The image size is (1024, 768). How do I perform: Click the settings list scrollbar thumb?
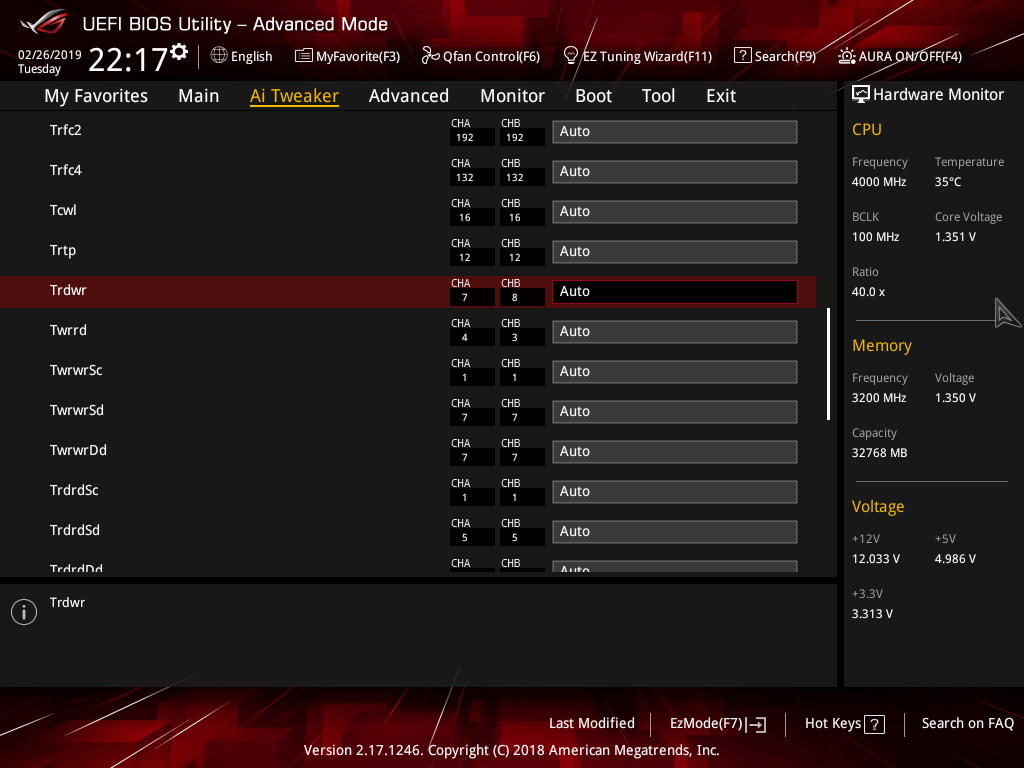[828, 364]
